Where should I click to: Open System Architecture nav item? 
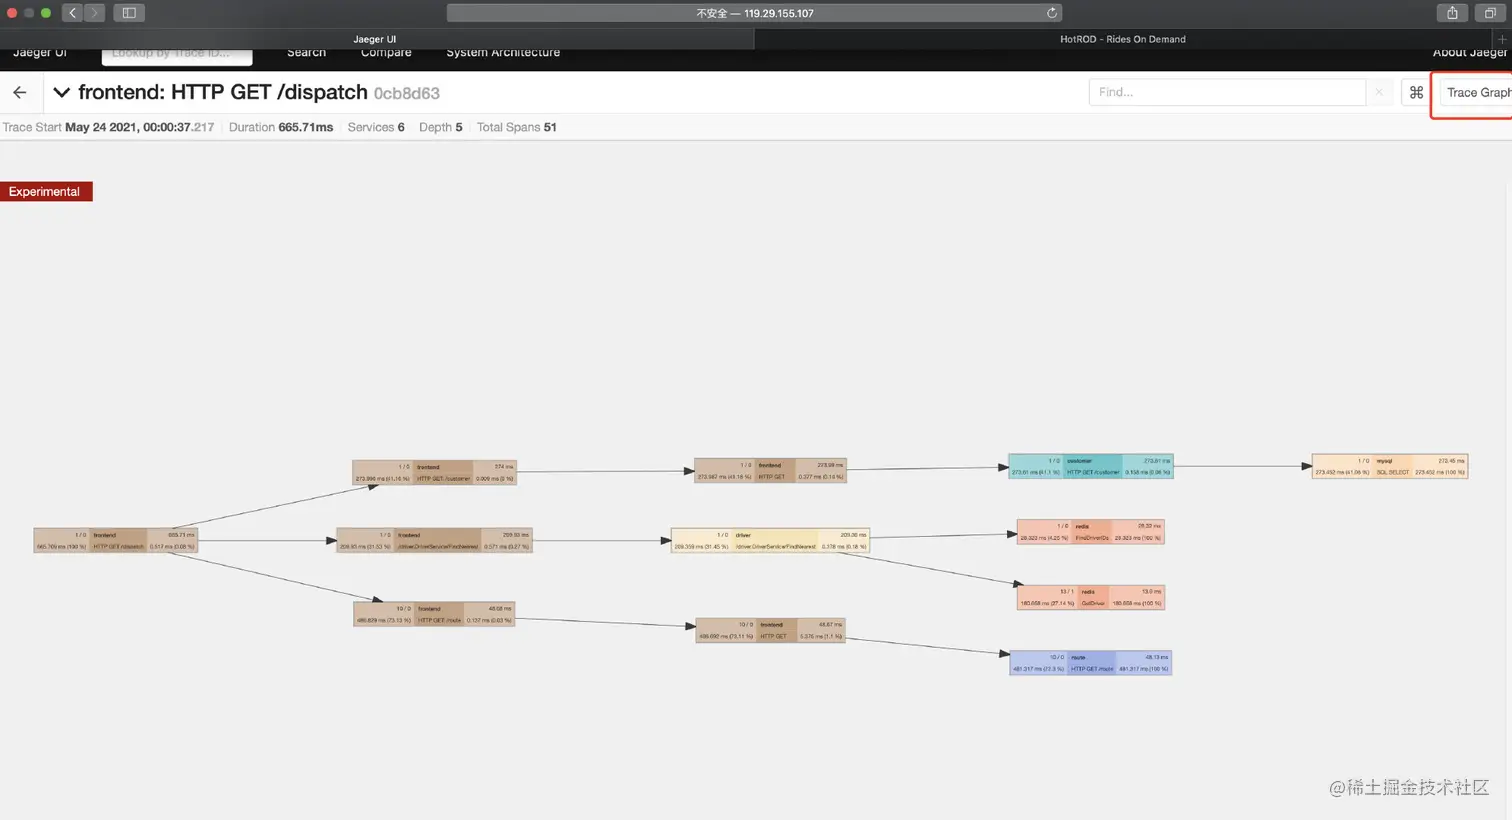click(x=503, y=52)
